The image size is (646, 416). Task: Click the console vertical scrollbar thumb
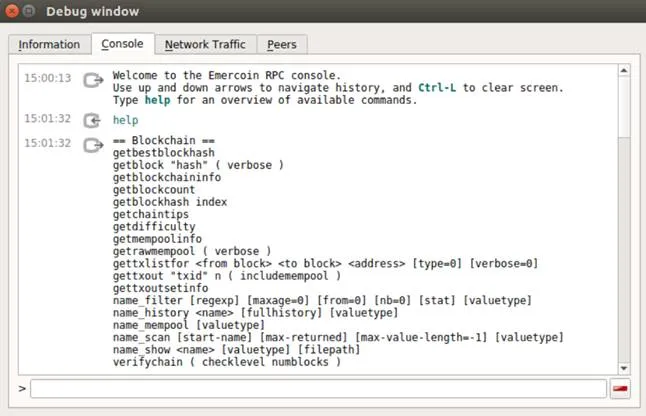tap(624, 107)
